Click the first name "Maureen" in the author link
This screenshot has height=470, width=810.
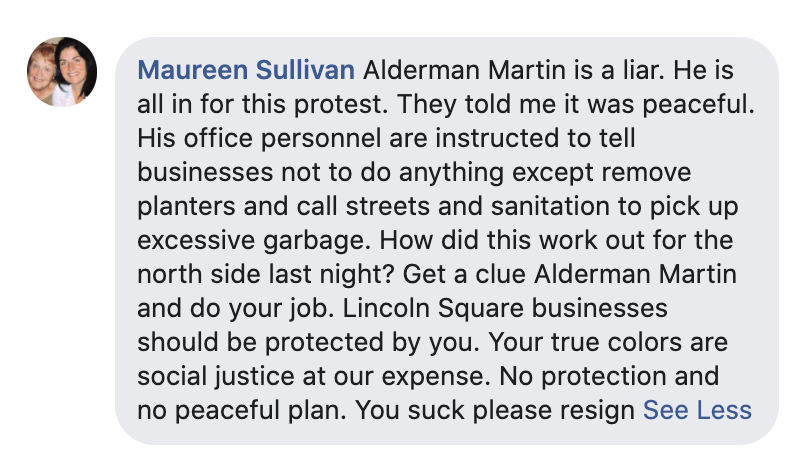[x=193, y=70]
